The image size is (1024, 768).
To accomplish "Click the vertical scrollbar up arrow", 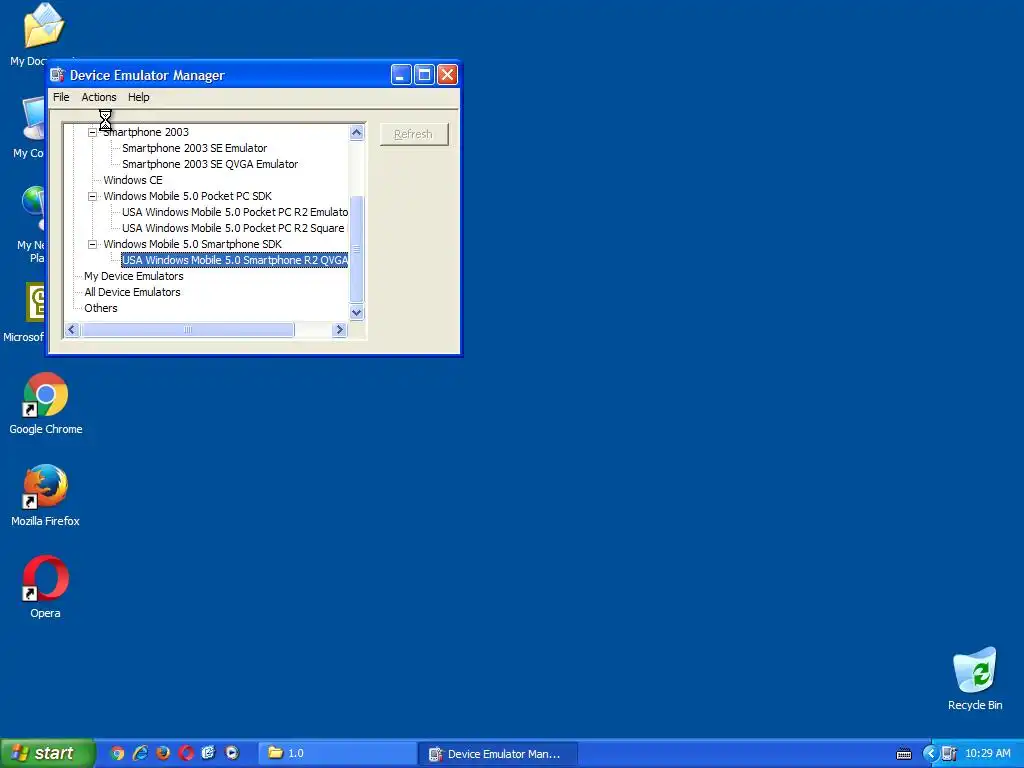I will coord(357,133).
